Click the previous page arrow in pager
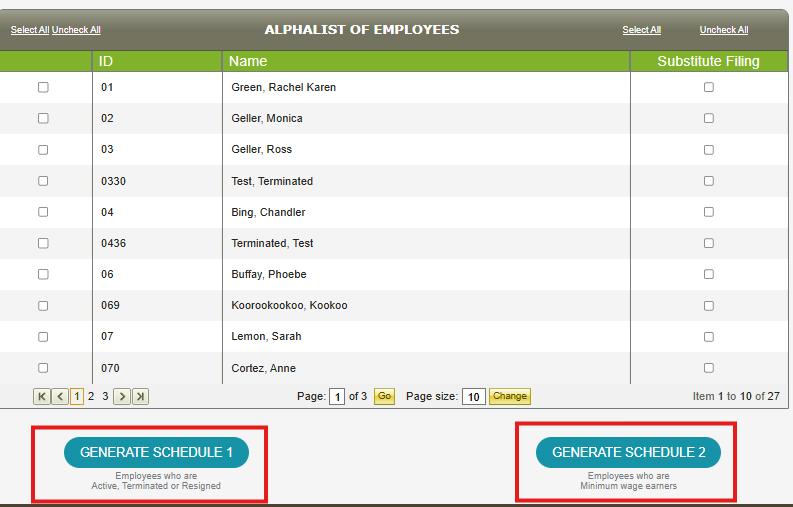793x507 pixels. coord(60,397)
